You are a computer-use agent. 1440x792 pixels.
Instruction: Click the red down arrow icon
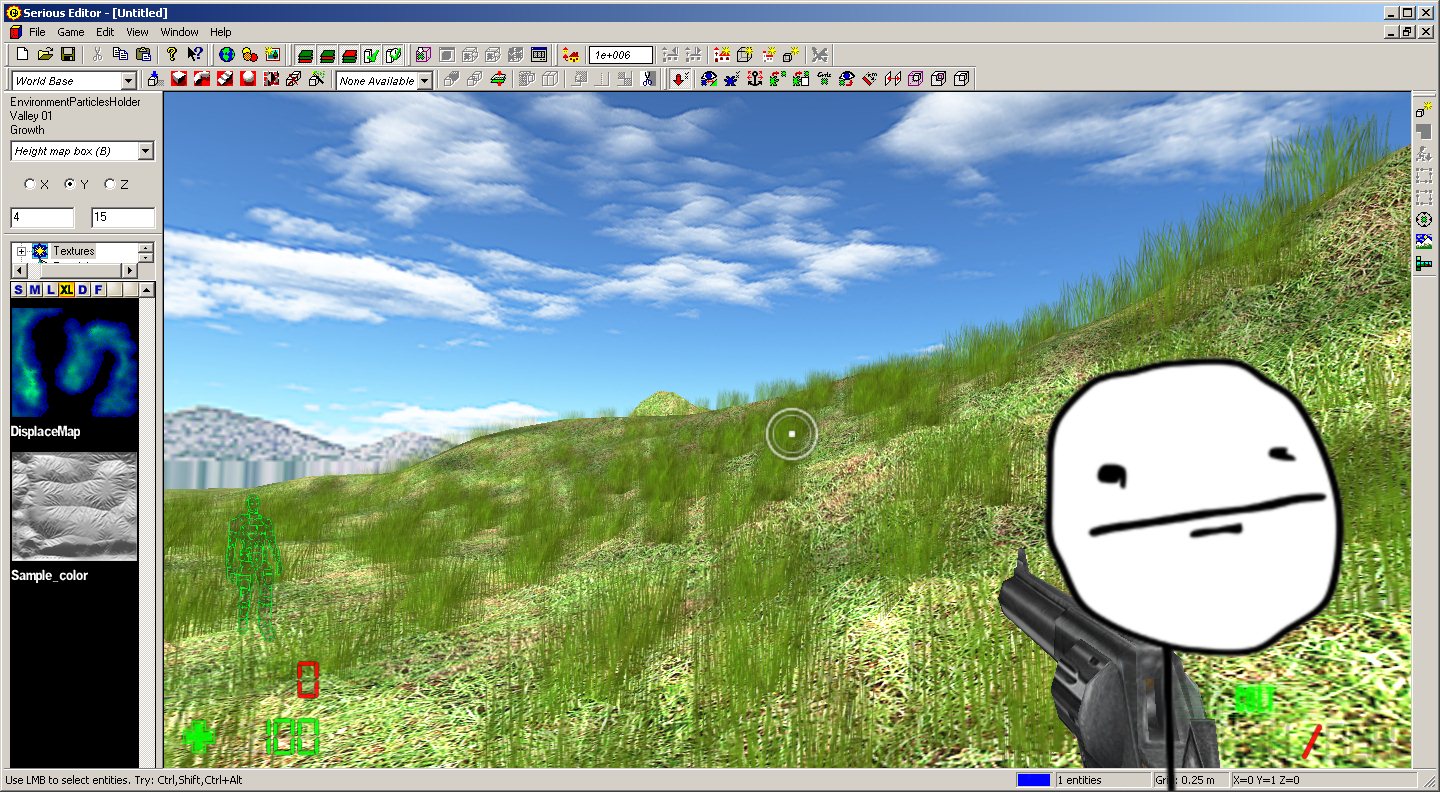pyautogui.click(x=681, y=79)
